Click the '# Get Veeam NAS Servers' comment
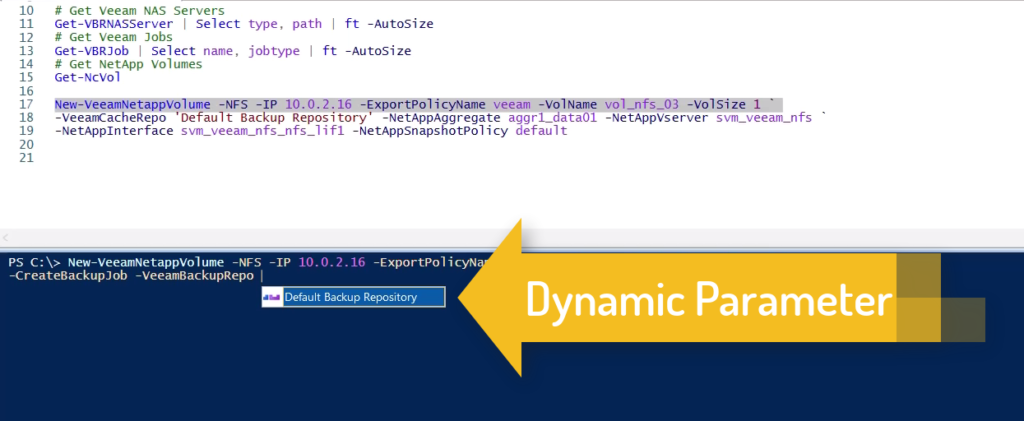The width and height of the screenshot is (1024, 421). (x=139, y=10)
